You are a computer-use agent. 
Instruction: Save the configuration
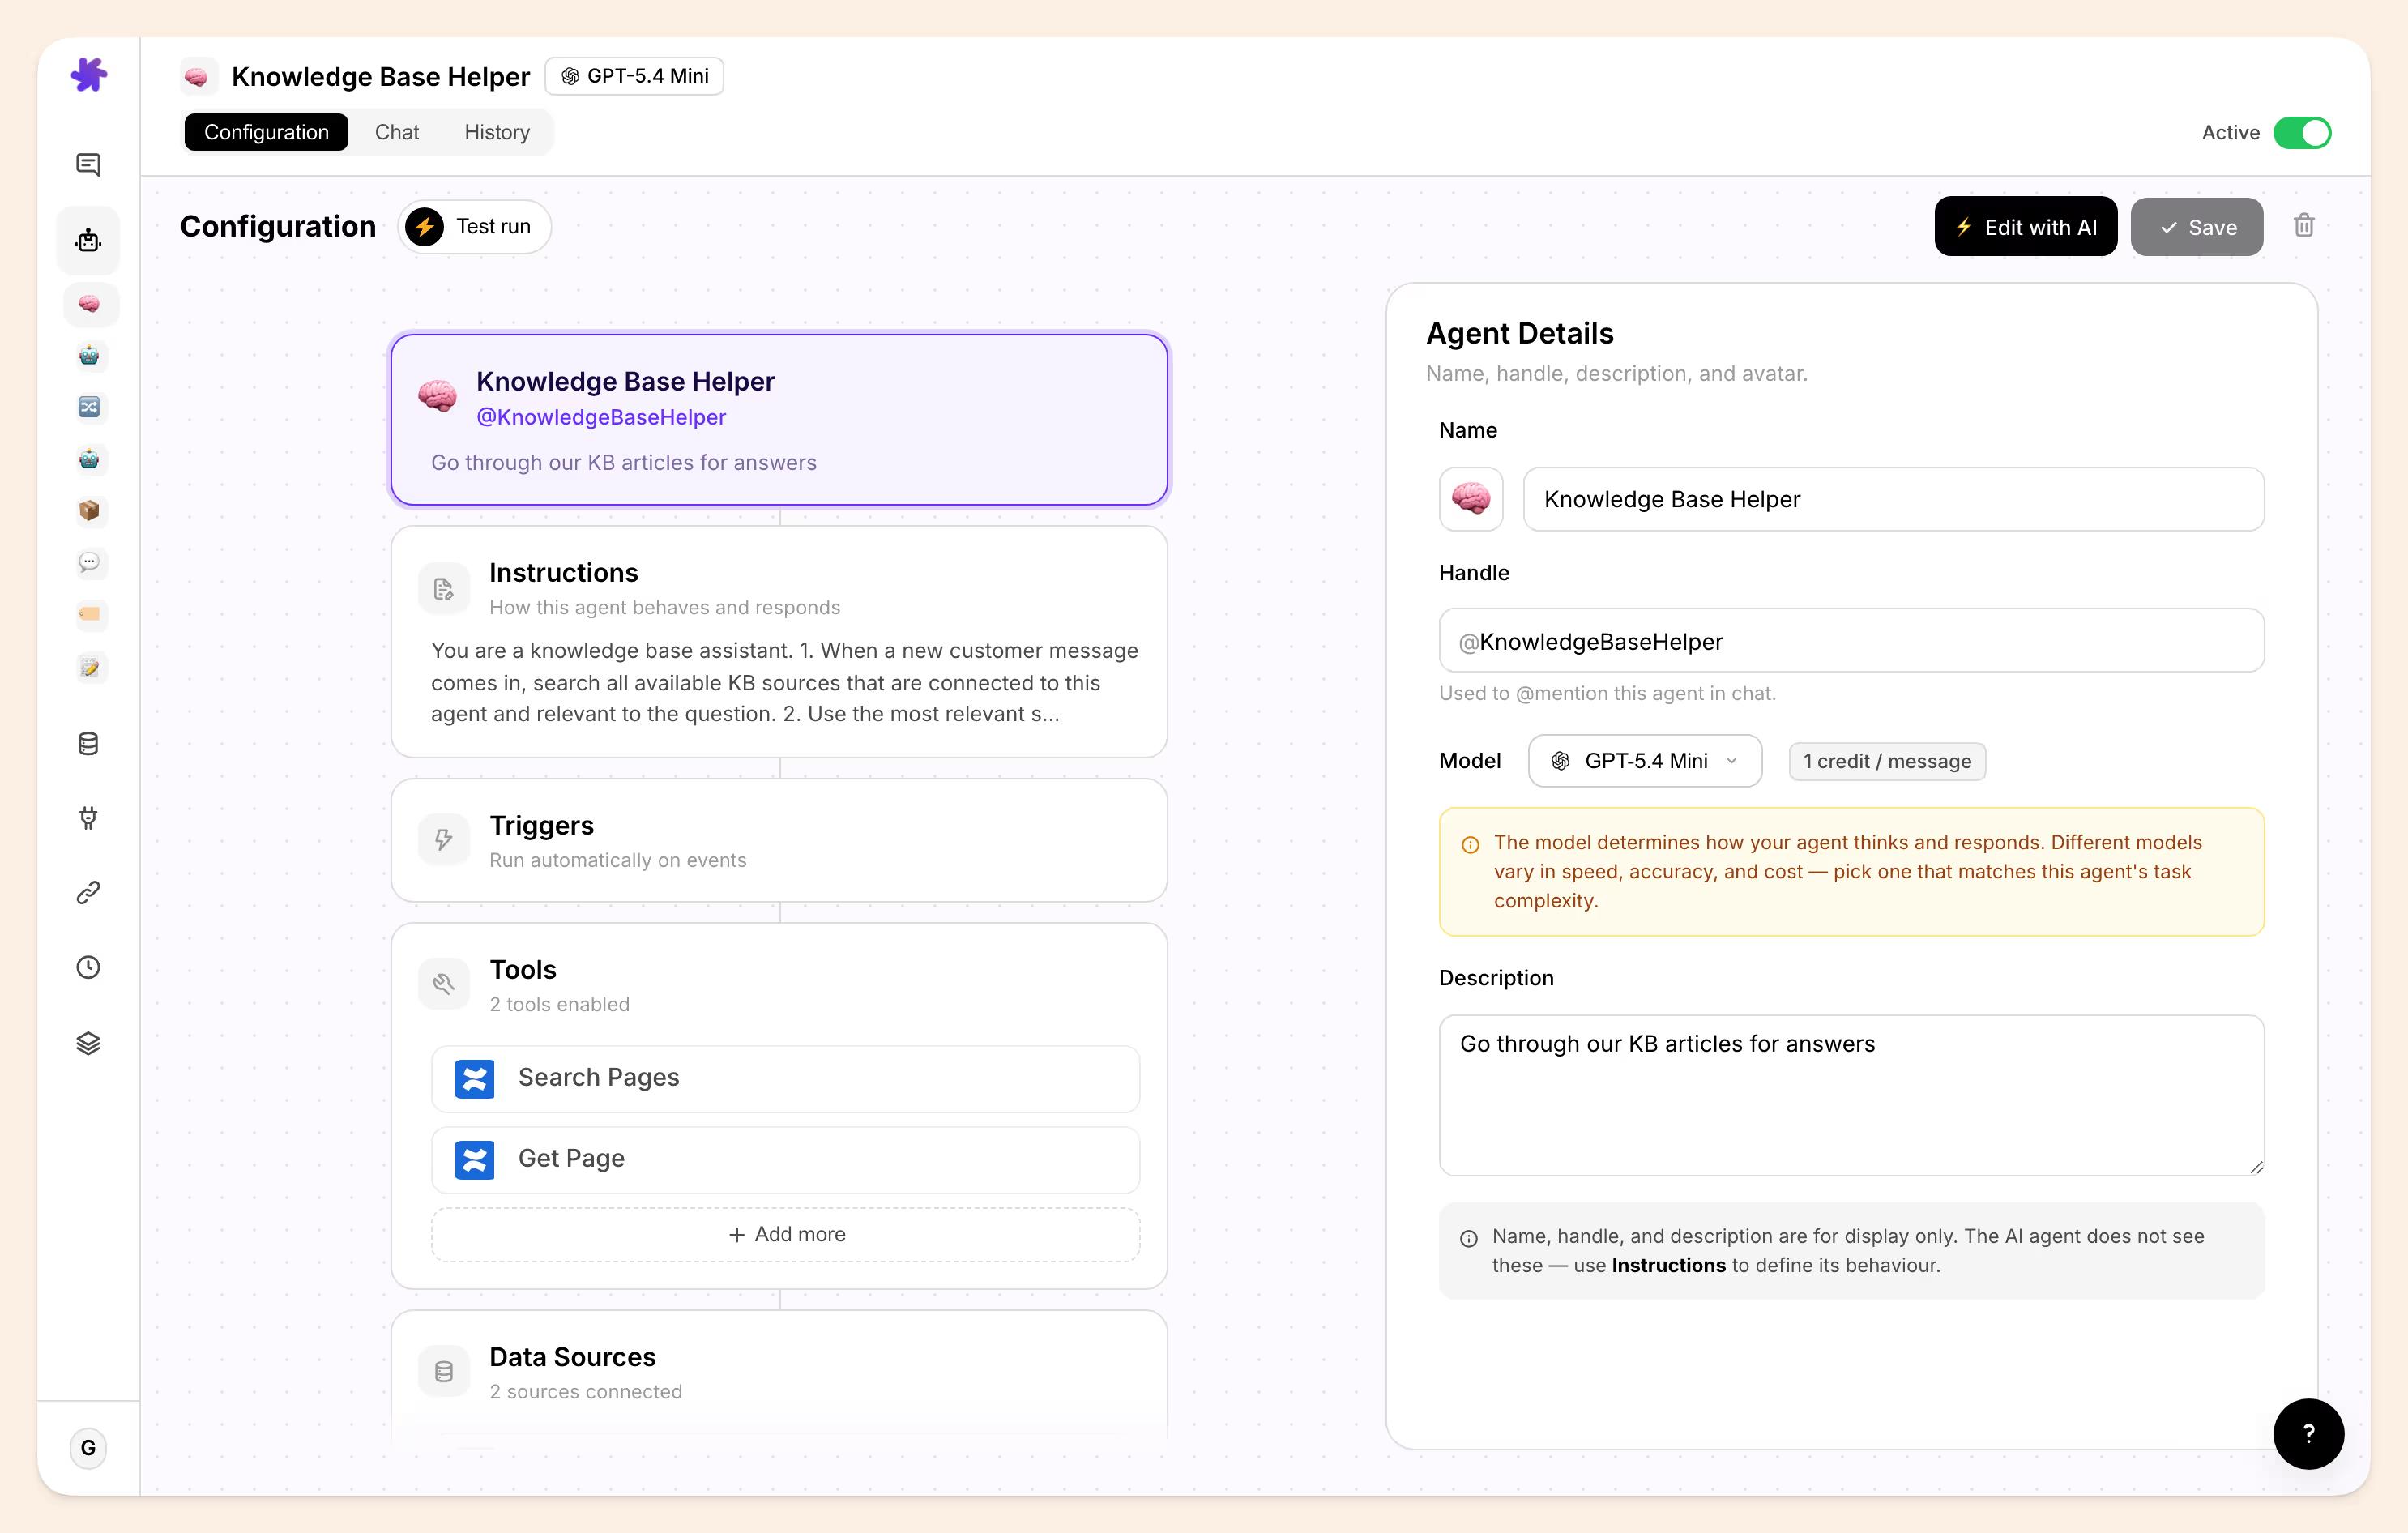(2196, 227)
